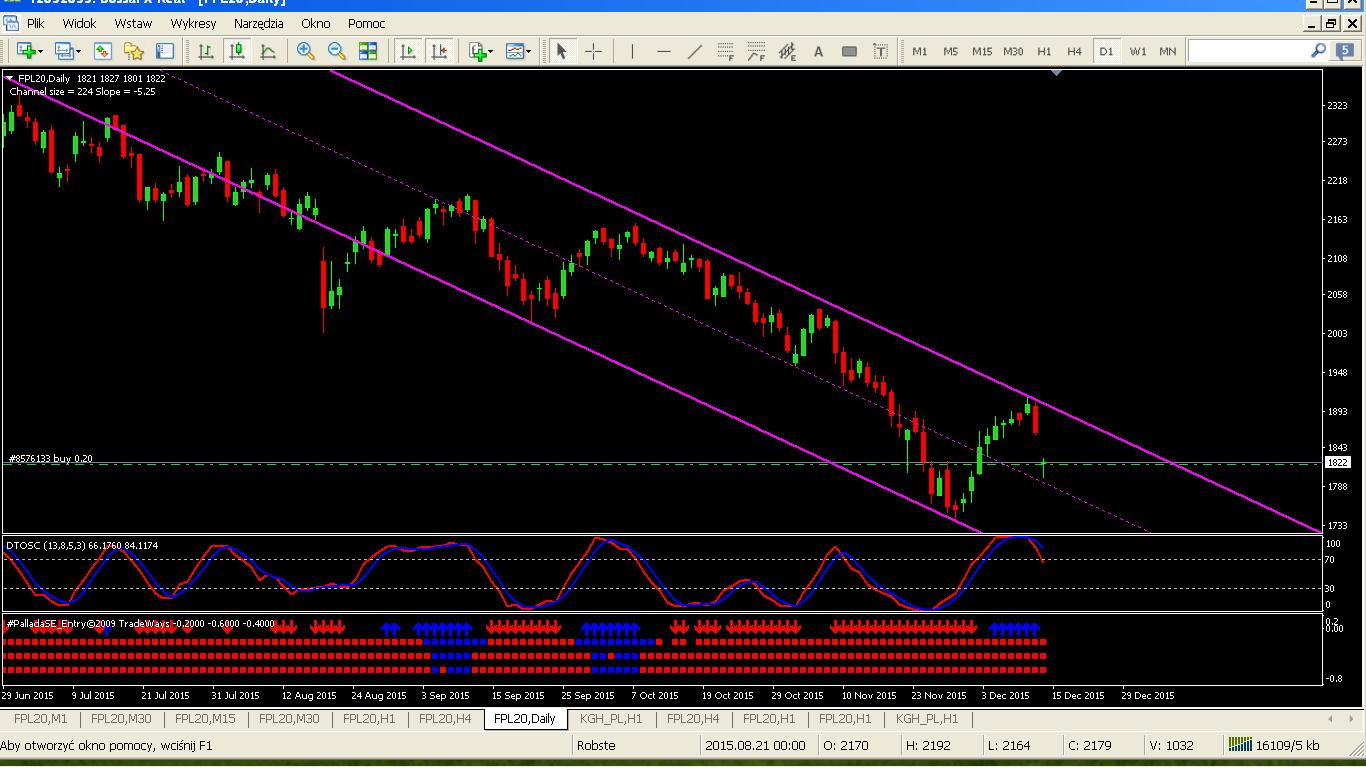Select the Crosshair cursor tool

(593, 51)
